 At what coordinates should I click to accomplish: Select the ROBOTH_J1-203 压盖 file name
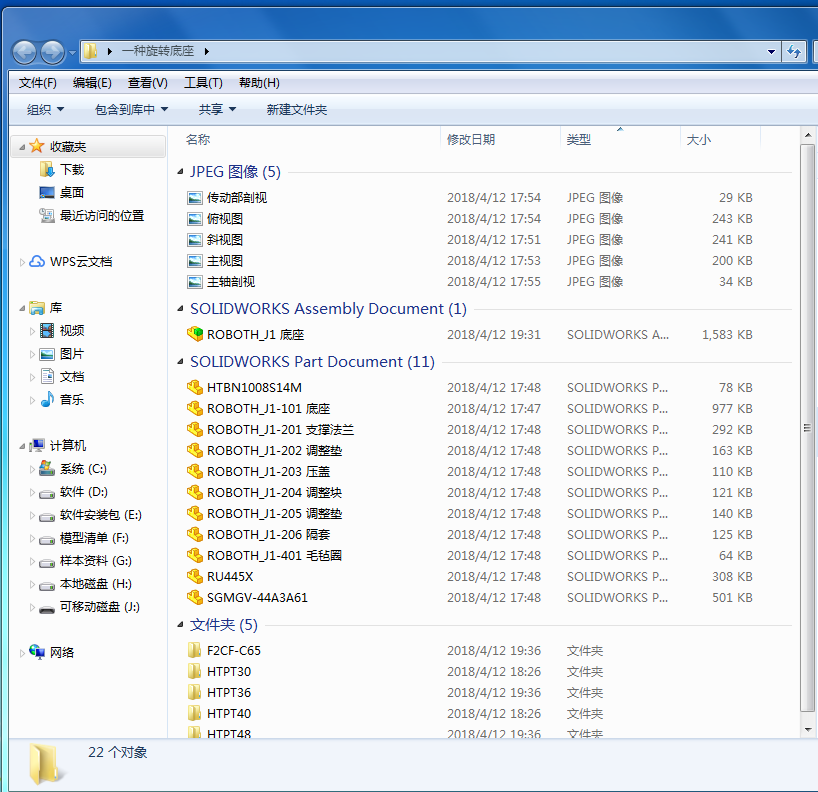click(x=268, y=472)
